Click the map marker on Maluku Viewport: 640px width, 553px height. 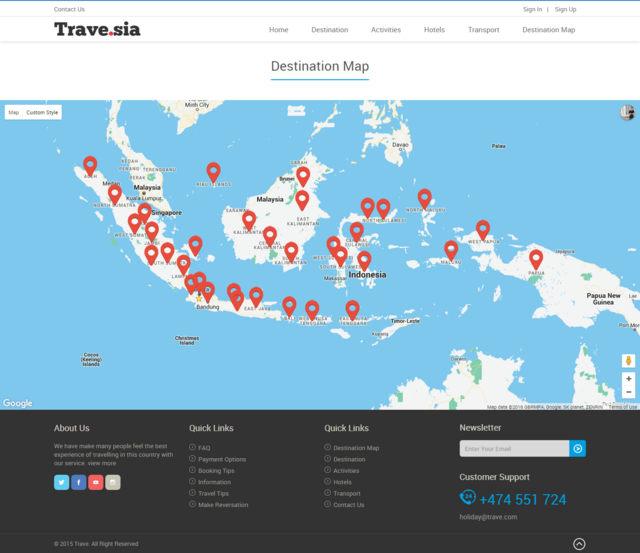[451, 251]
